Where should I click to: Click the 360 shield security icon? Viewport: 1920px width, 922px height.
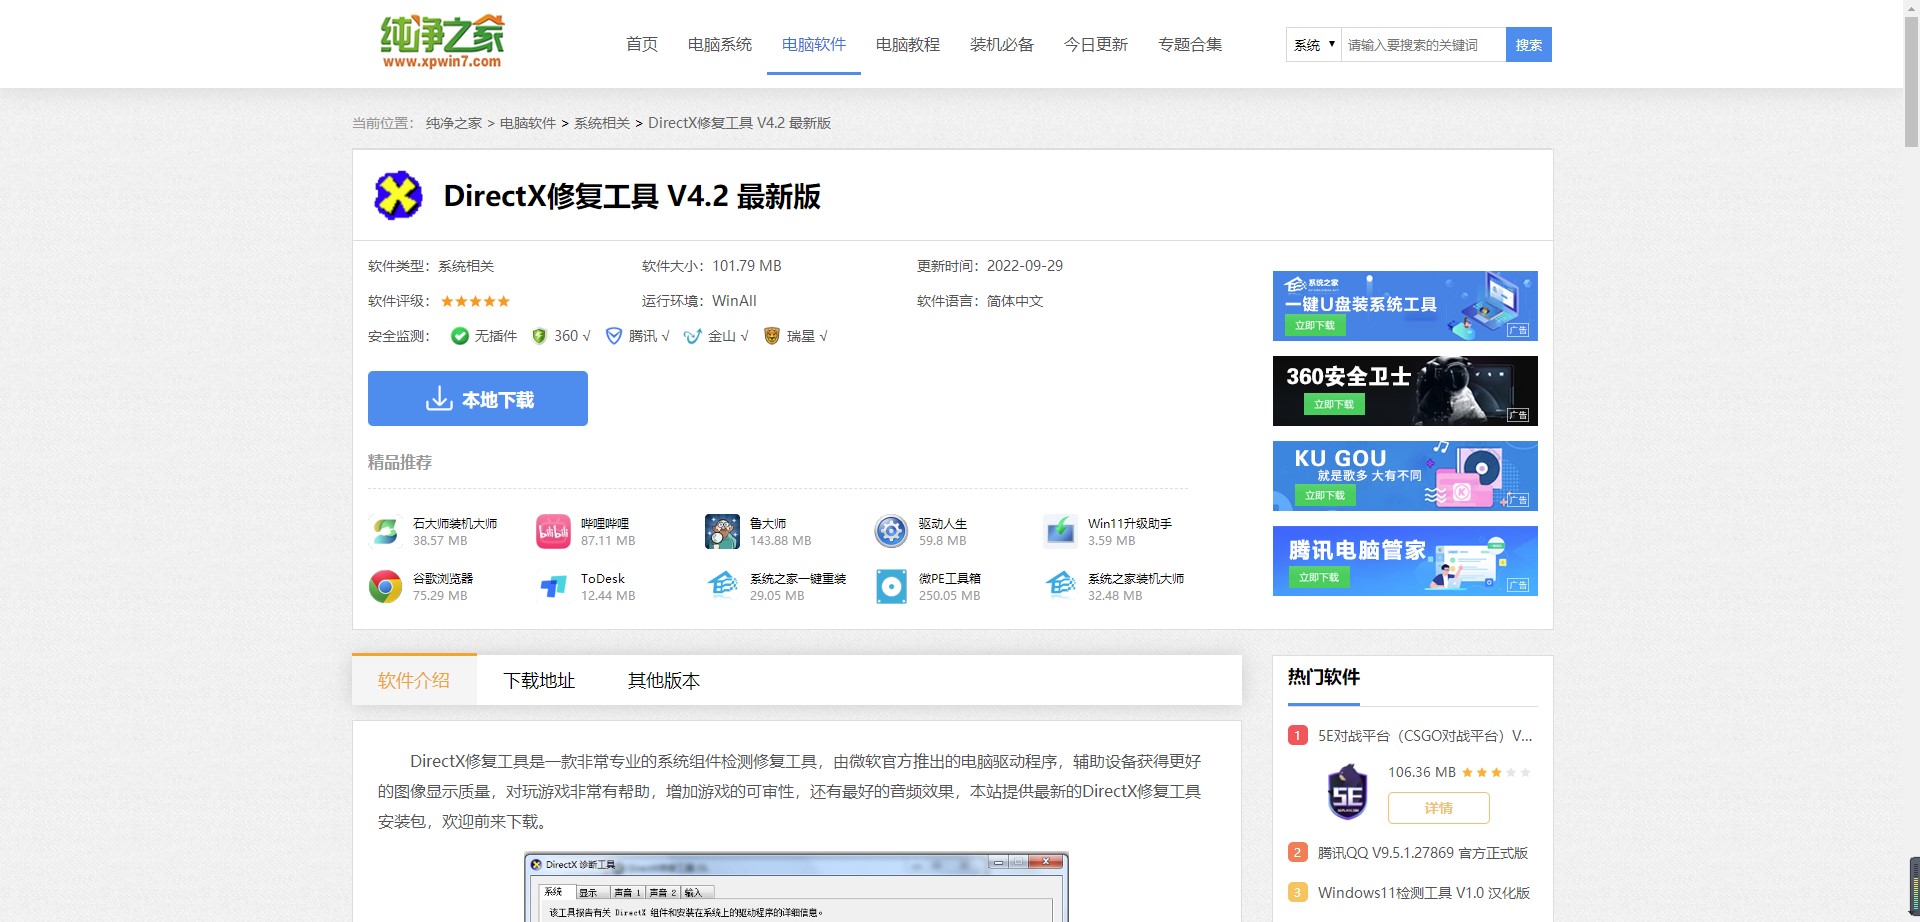(539, 336)
